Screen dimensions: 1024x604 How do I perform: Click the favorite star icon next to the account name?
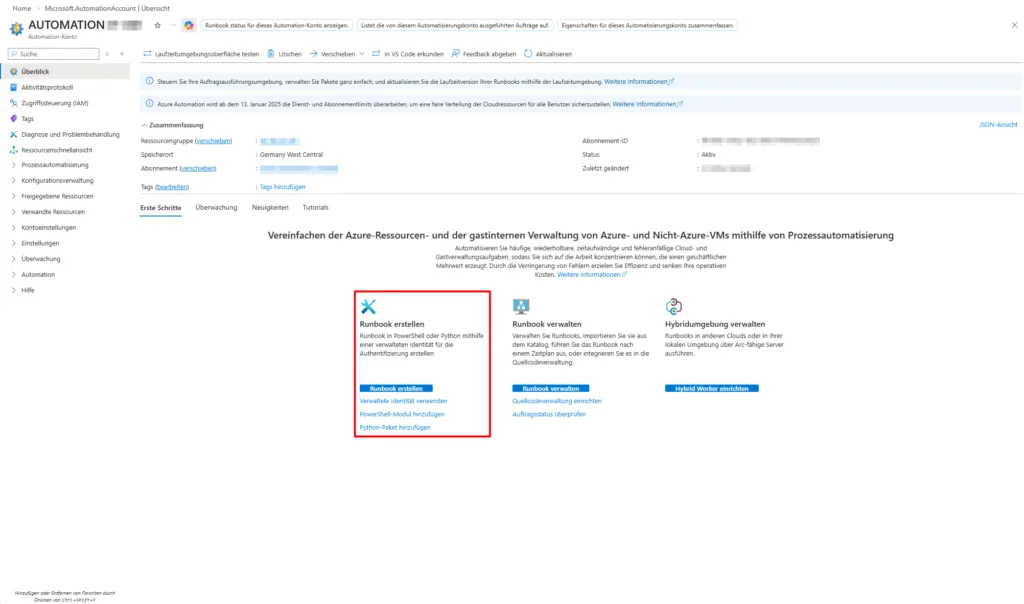click(x=157, y=25)
